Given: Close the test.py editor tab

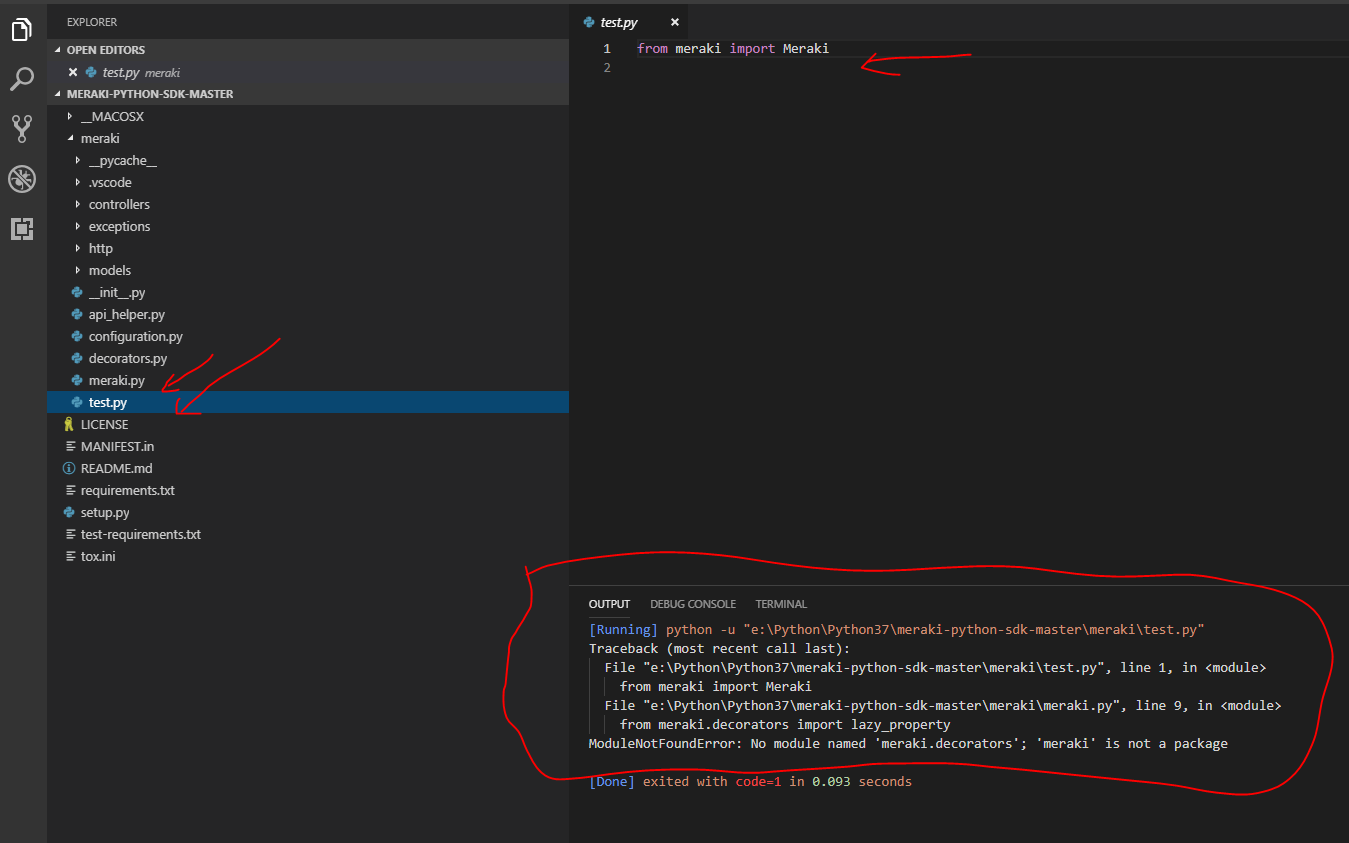Looking at the screenshot, I should click(x=675, y=22).
